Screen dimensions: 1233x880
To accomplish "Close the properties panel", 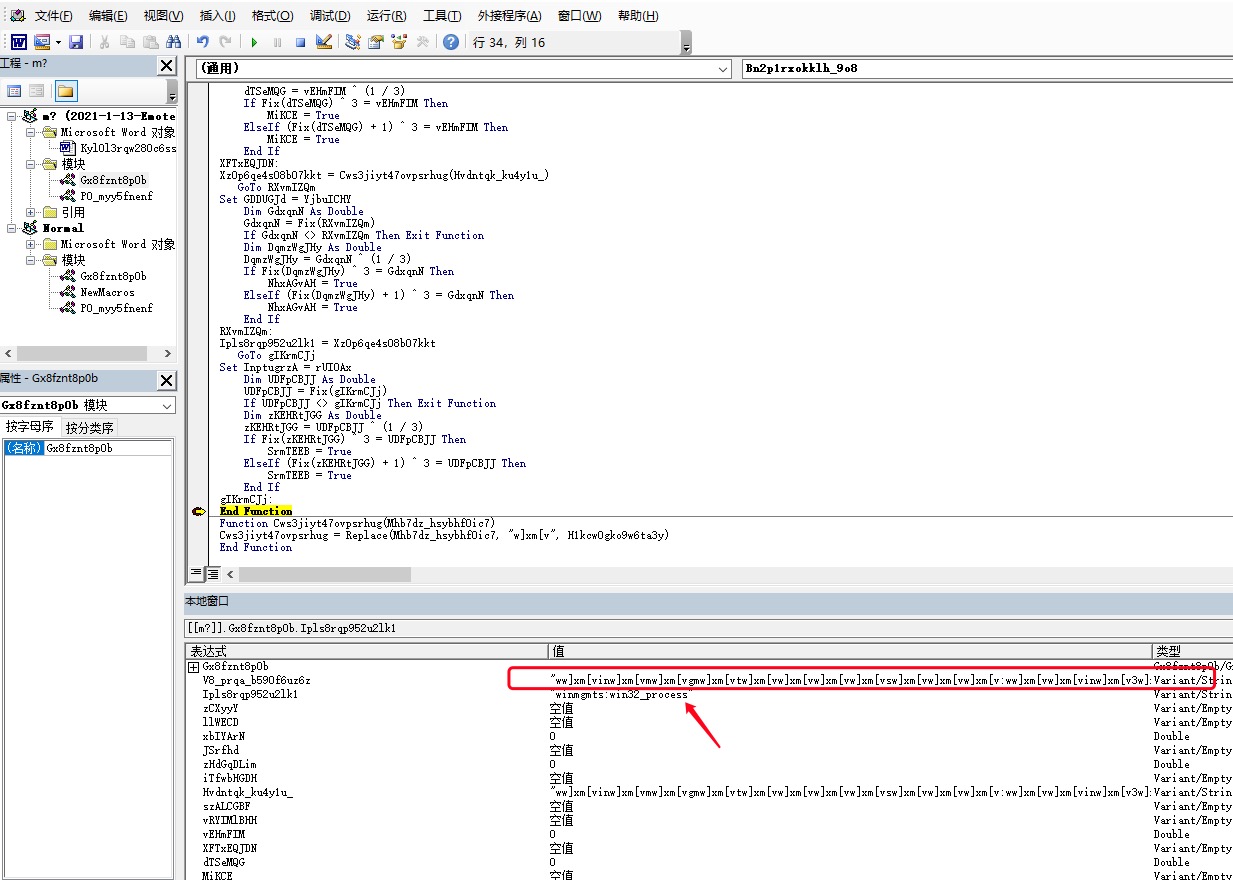I will [x=166, y=380].
